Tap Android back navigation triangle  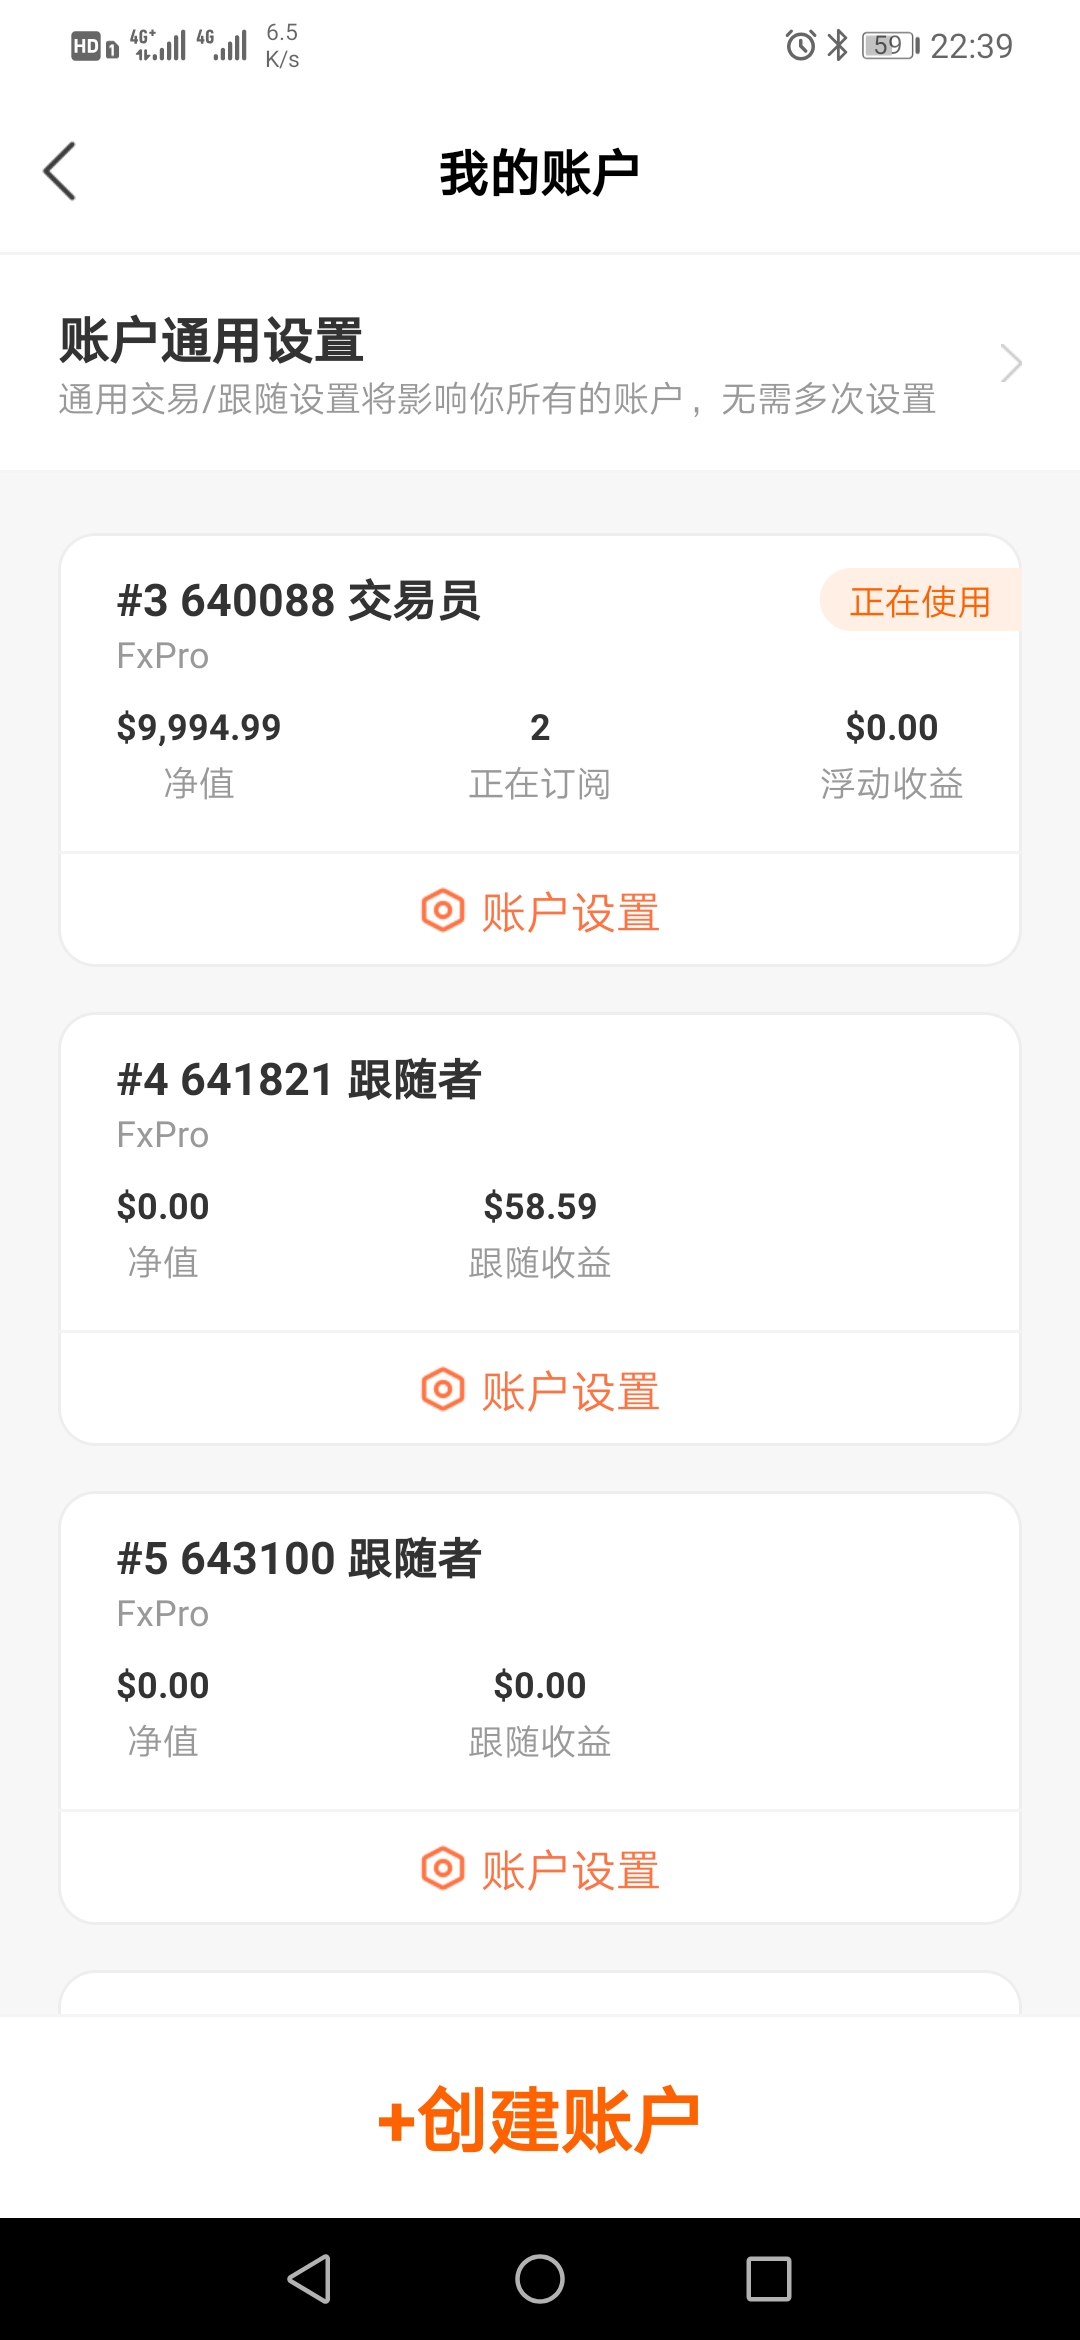coord(309,2279)
